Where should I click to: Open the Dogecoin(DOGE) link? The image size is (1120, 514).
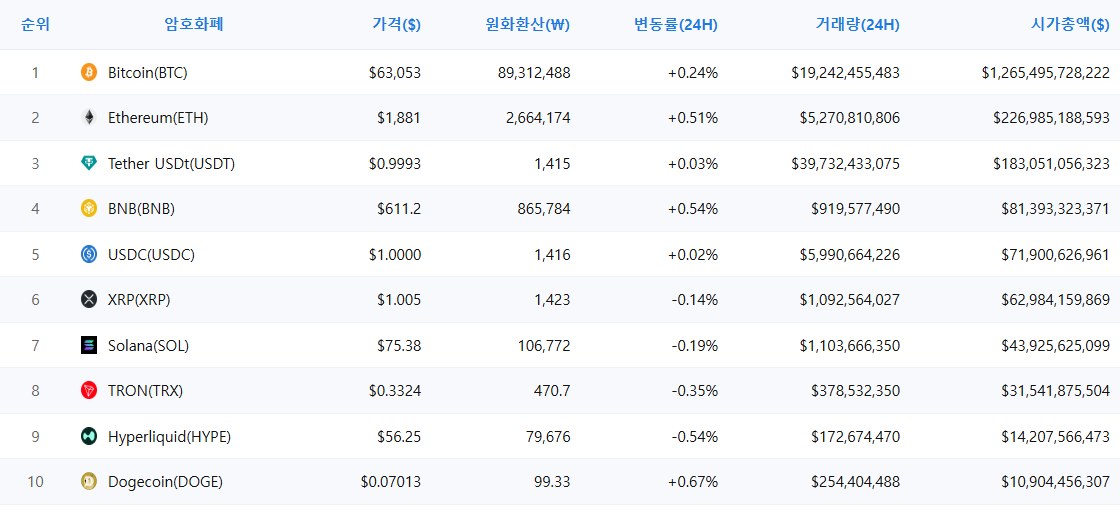pyautogui.click(x=166, y=482)
